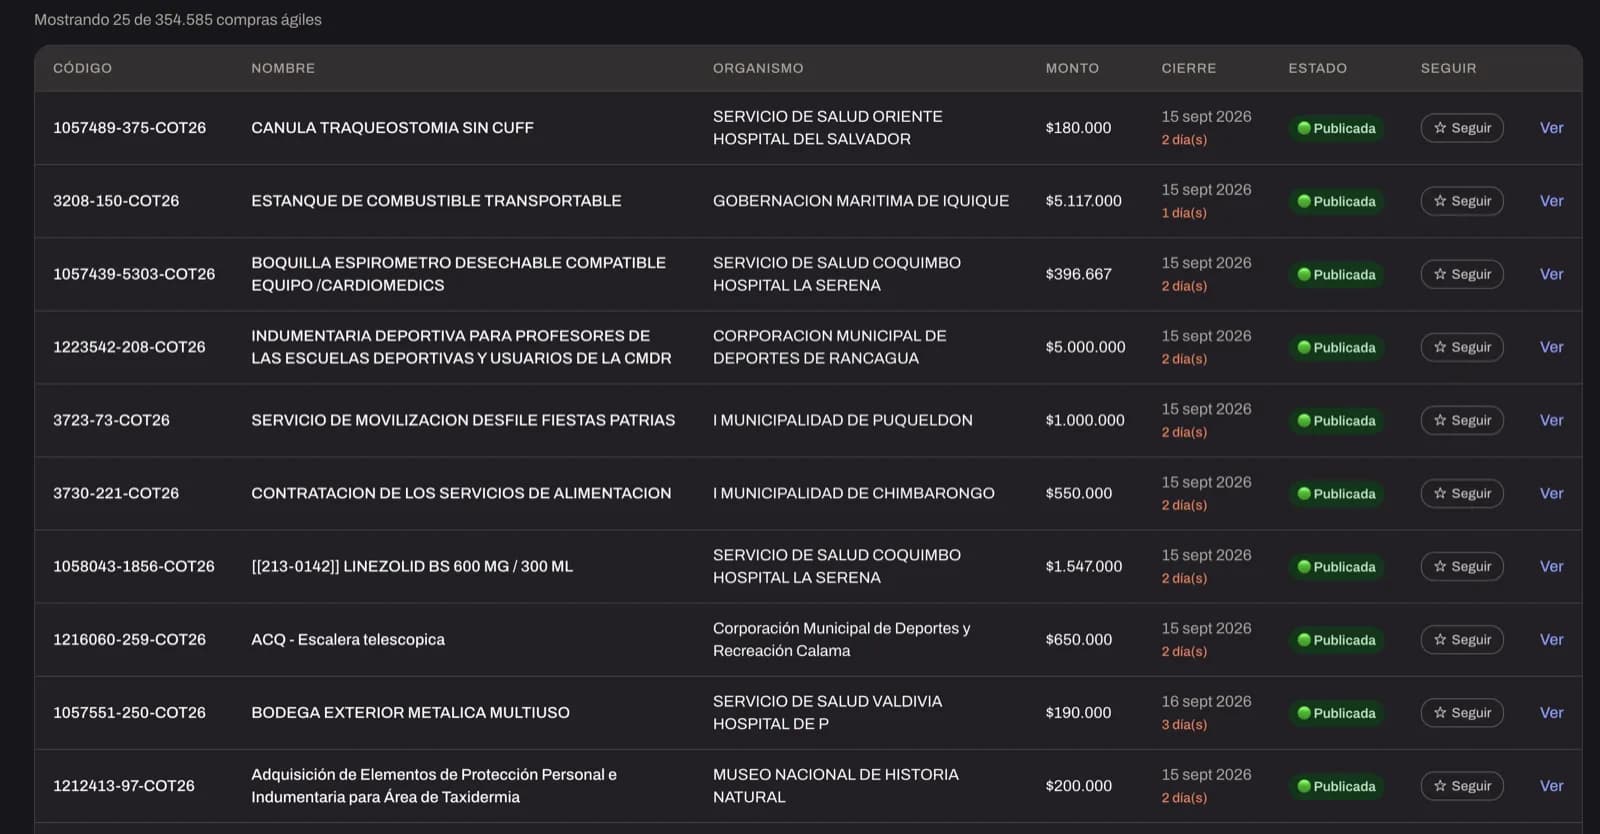Click the ORGANISMO column header
The image size is (1600, 834).
758,68
